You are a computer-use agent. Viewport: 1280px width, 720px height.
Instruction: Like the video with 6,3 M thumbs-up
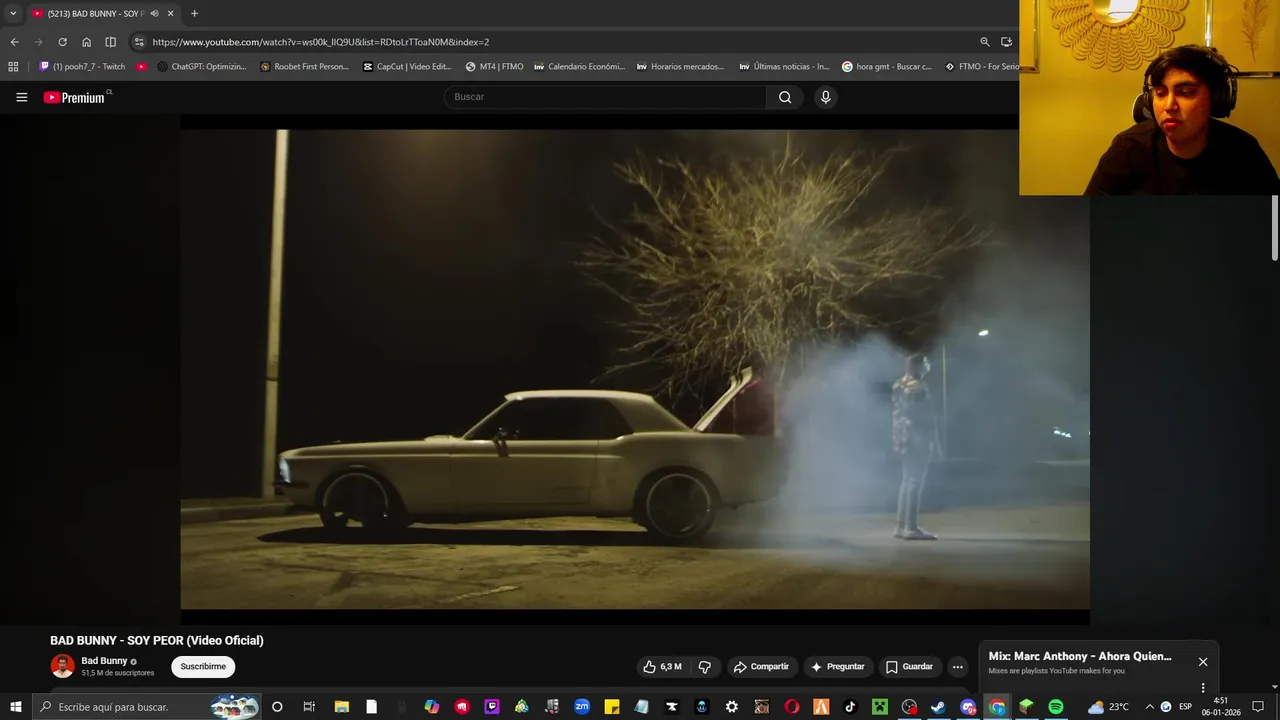pyautogui.click(x=662, y=667)
